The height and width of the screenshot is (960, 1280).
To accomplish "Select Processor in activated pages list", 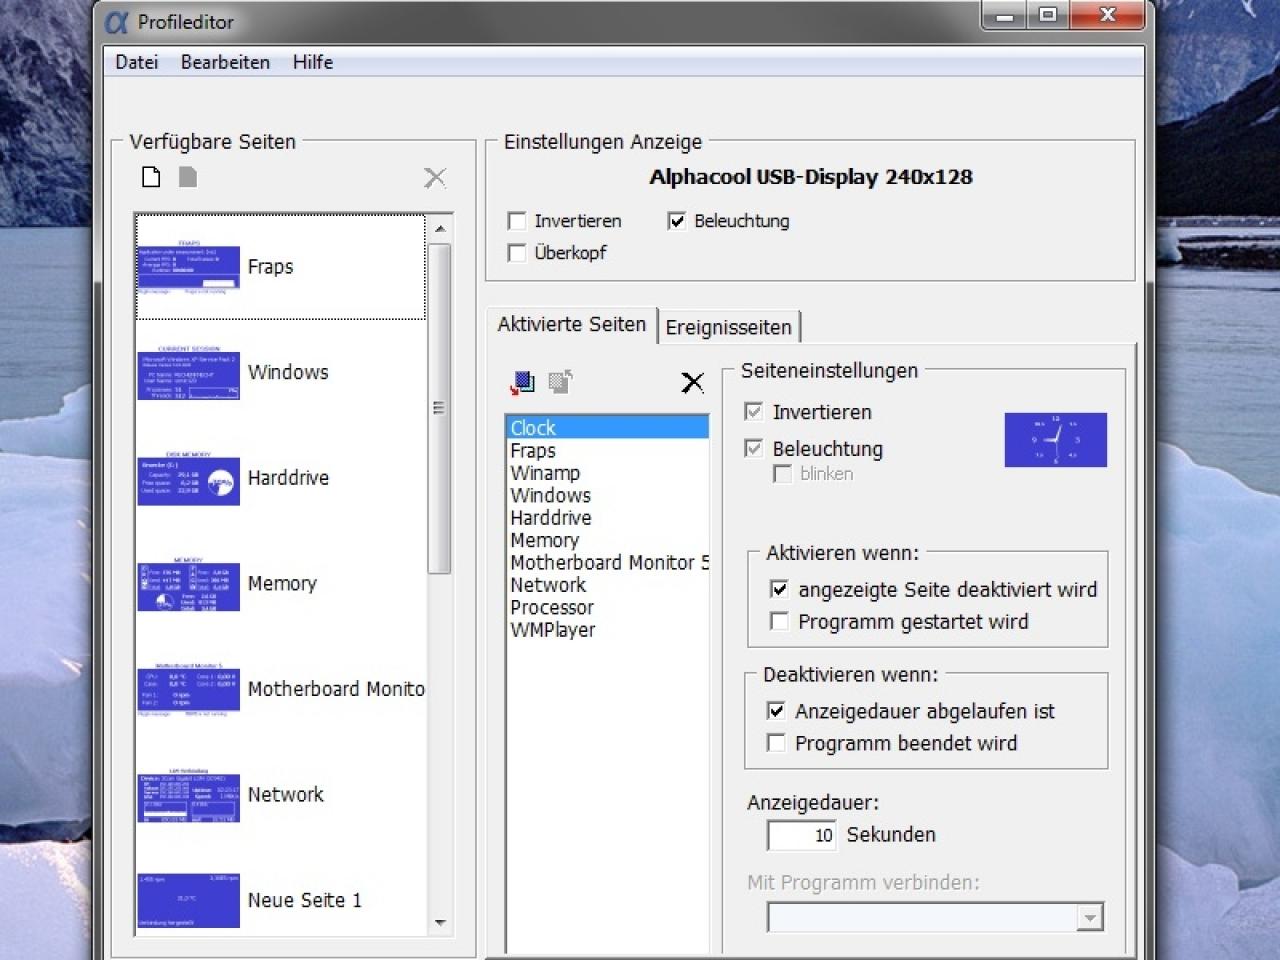I will point(607,607).
